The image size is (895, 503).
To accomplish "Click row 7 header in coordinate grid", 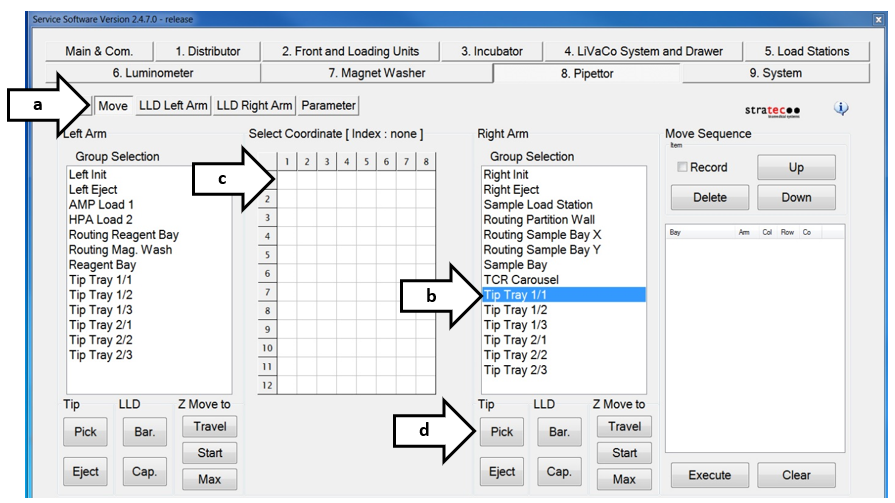I will coord(267,292).
